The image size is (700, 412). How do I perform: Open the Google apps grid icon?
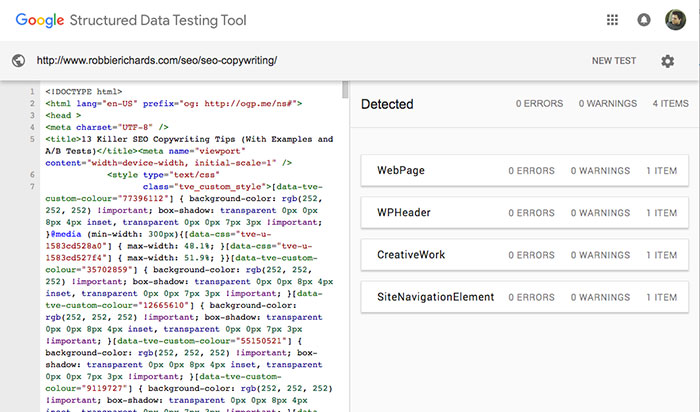[x=612, y=20]
